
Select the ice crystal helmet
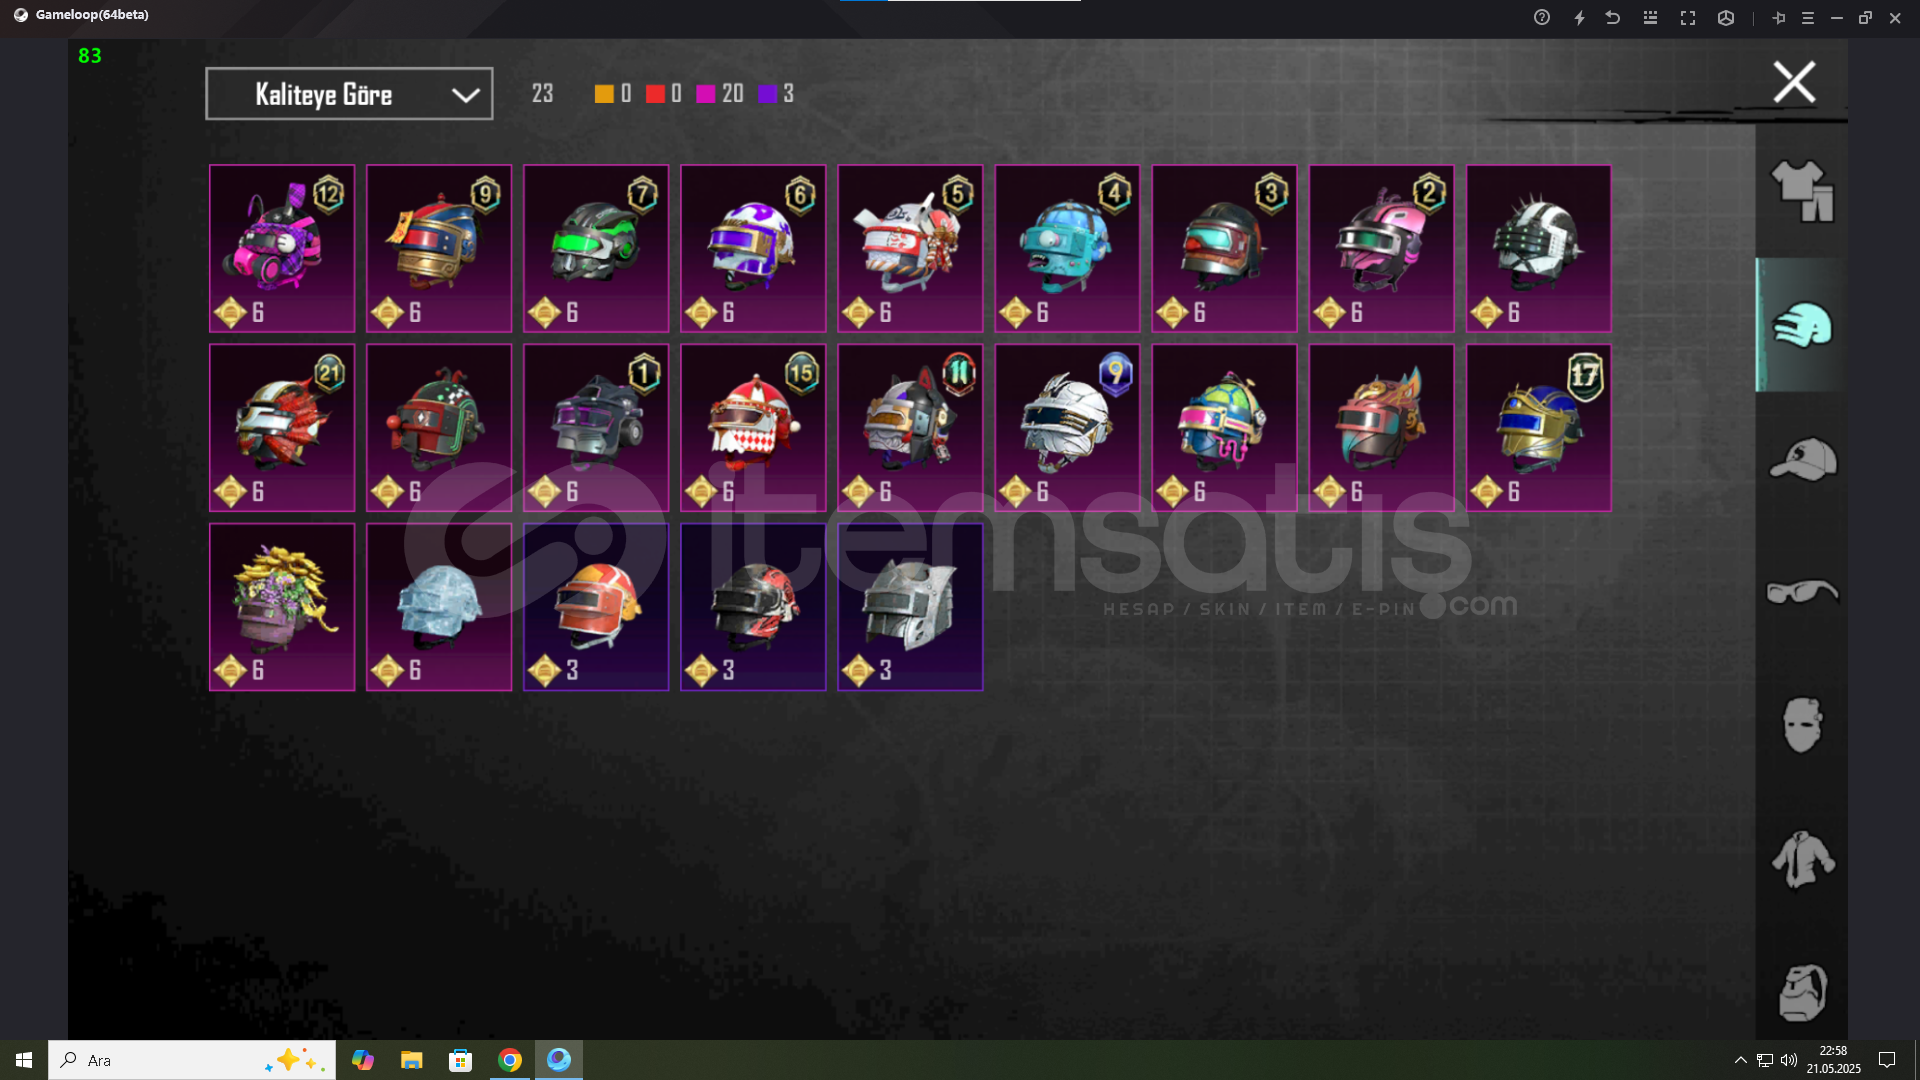[x=439, y=607]
